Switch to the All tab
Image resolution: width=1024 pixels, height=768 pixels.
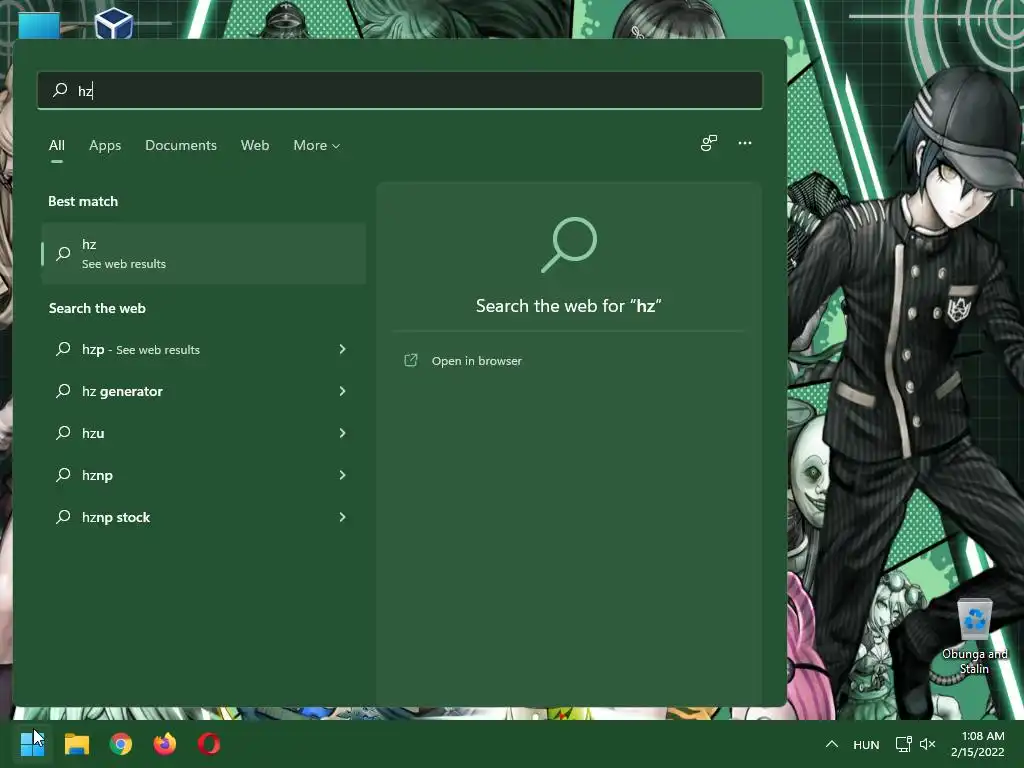point(57,145)
